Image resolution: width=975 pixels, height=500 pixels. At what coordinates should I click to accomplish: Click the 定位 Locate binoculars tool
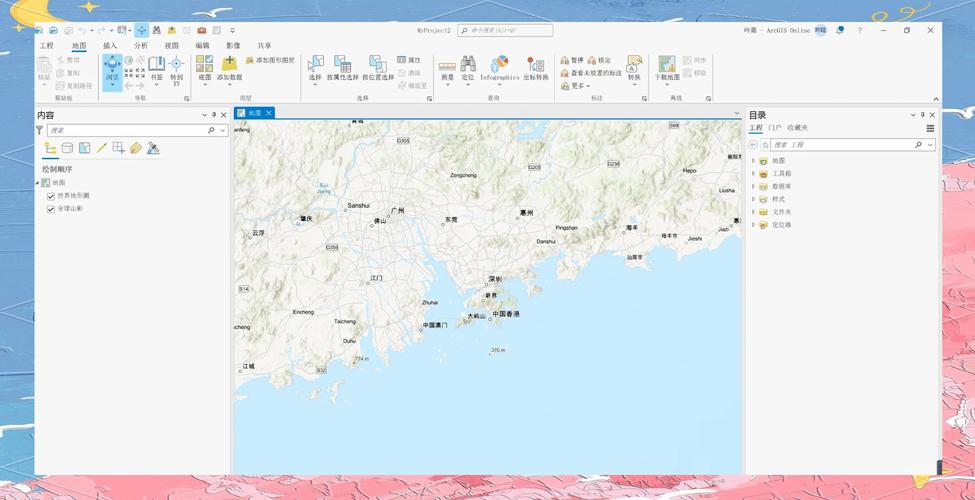click(x=468, y=68)
